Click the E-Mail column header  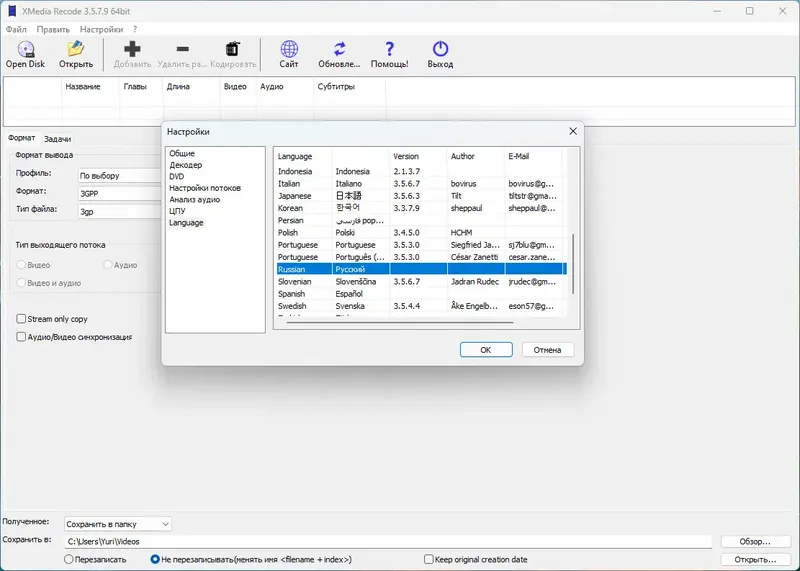click(x=533, y=156)
